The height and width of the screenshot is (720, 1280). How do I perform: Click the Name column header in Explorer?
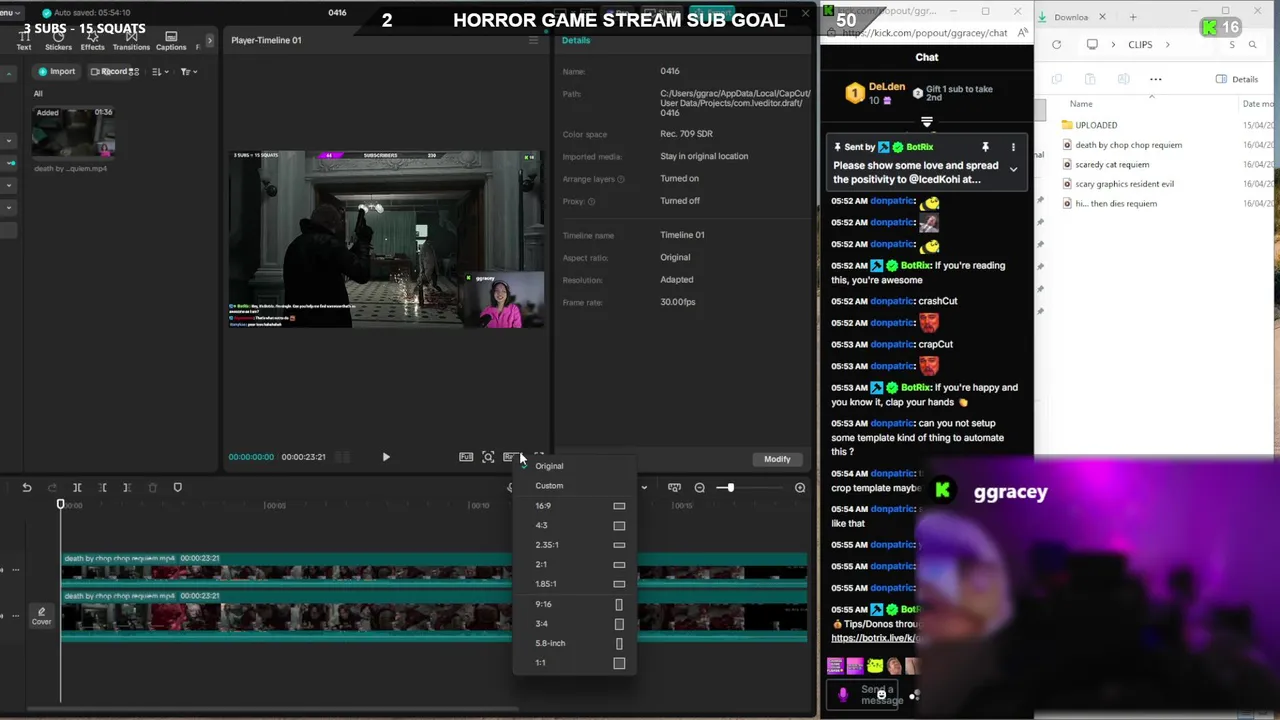pos(1081,104)
